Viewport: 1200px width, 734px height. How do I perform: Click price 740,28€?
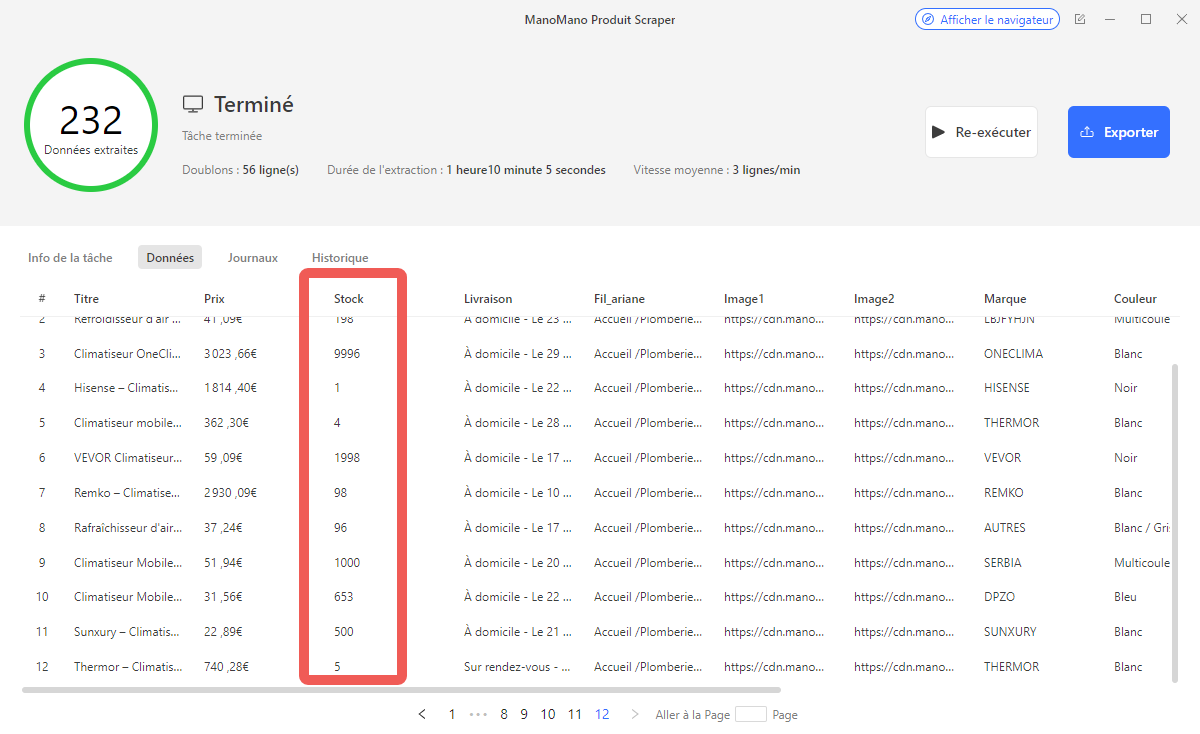(x=227, y=667)
